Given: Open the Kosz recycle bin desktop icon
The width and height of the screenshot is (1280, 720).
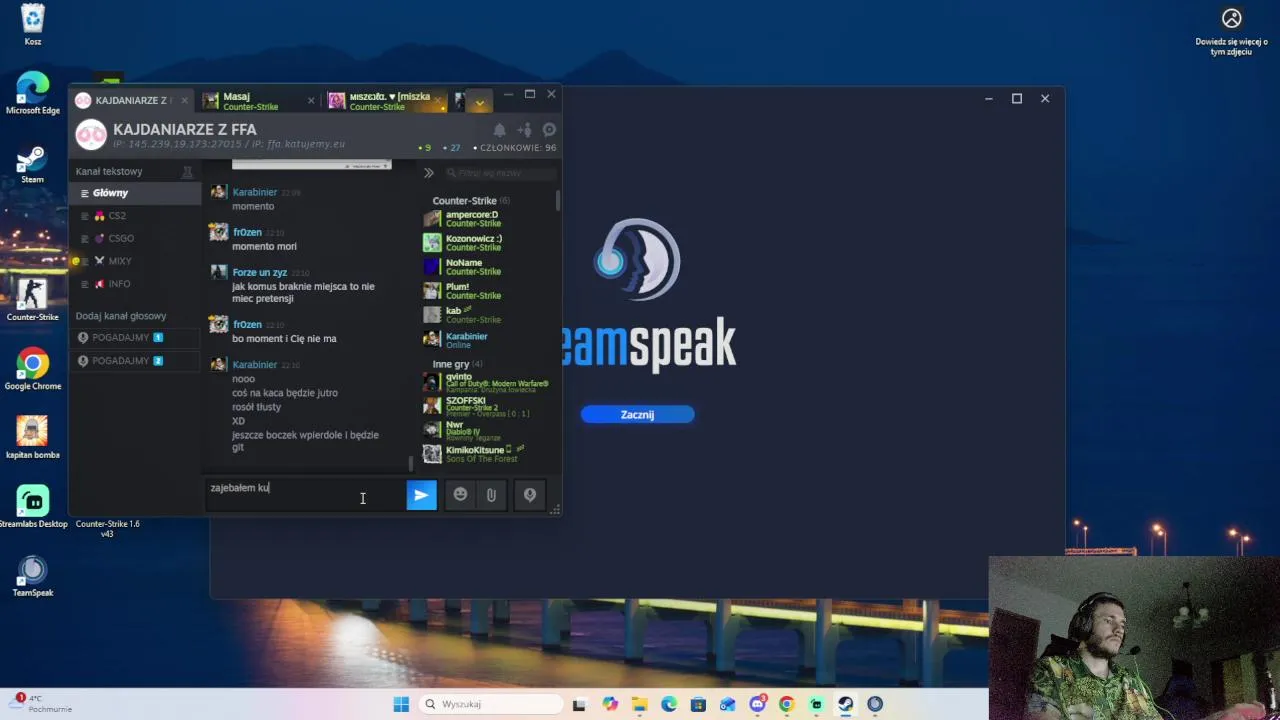Looking at the screenshot, I should click(32, 25).
